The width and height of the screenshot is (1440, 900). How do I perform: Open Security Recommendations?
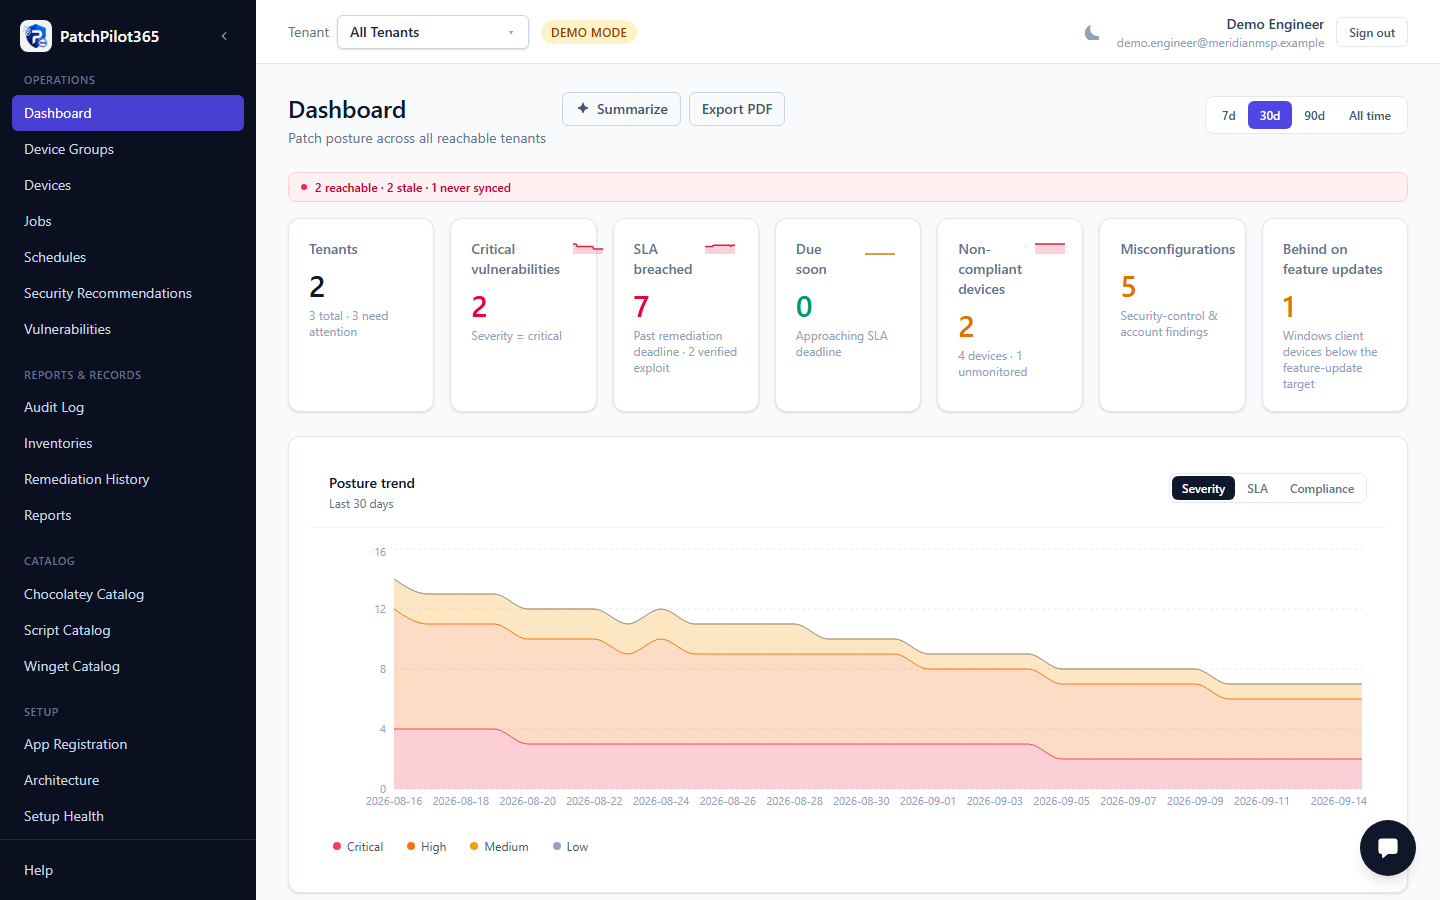click(x=128, y=293)
